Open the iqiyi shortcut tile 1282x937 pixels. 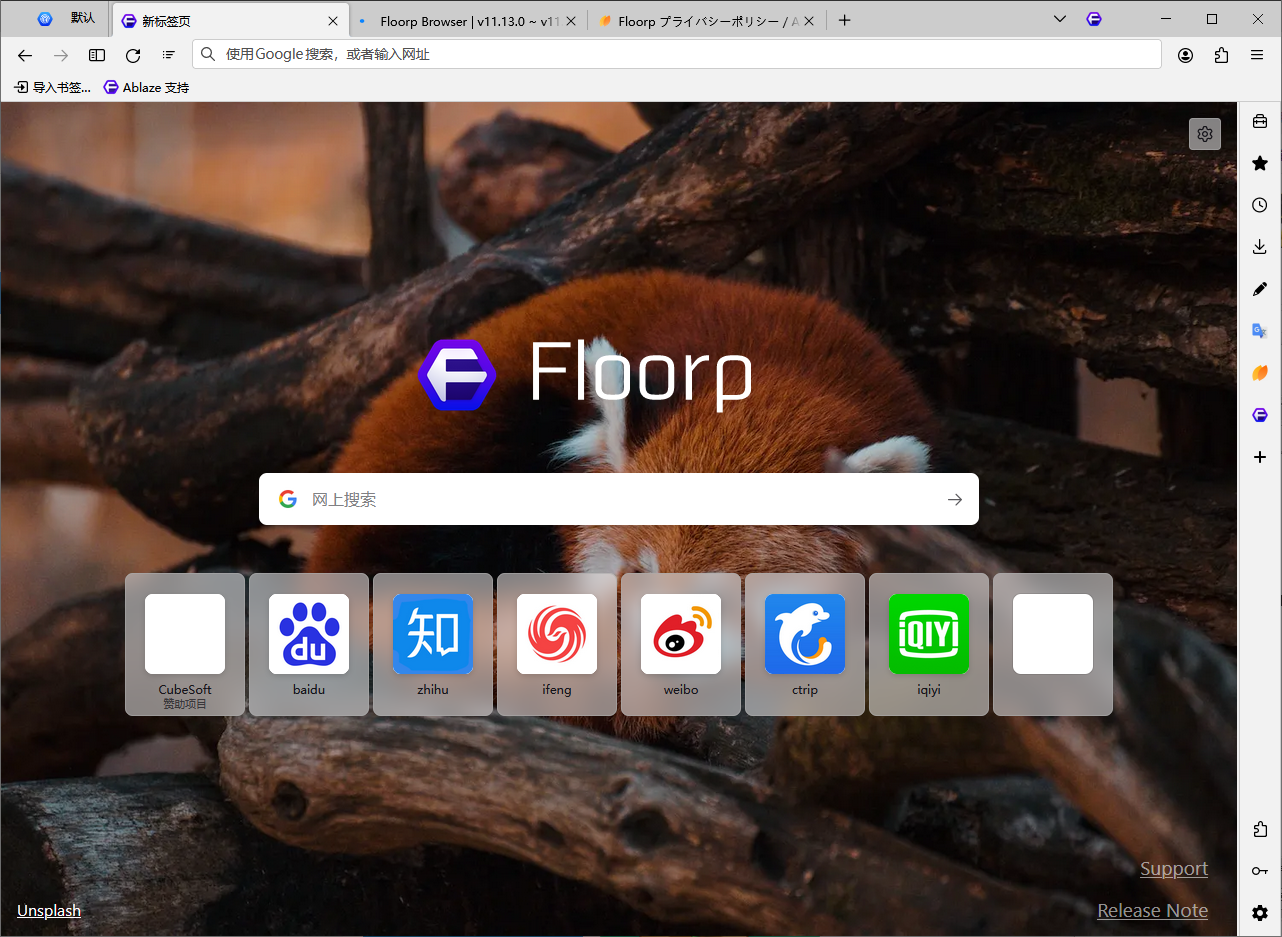929,644
